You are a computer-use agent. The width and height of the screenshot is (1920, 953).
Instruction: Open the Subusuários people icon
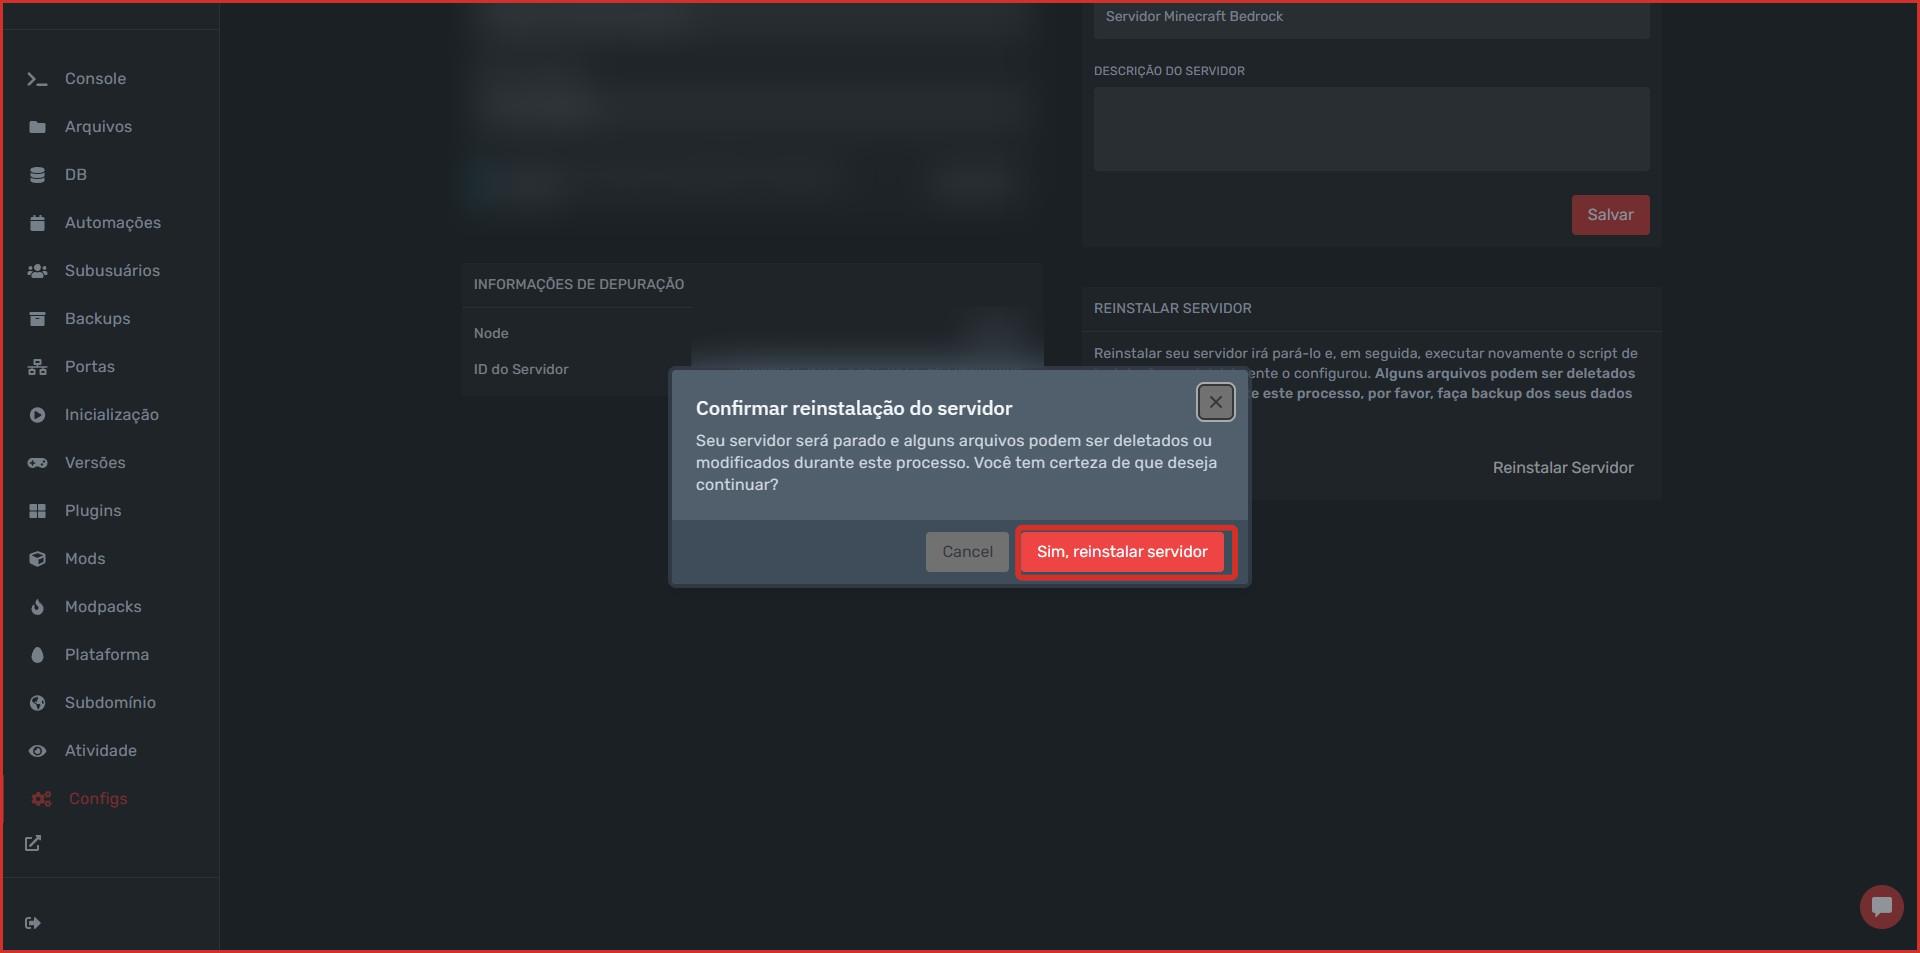coord(37,271)
